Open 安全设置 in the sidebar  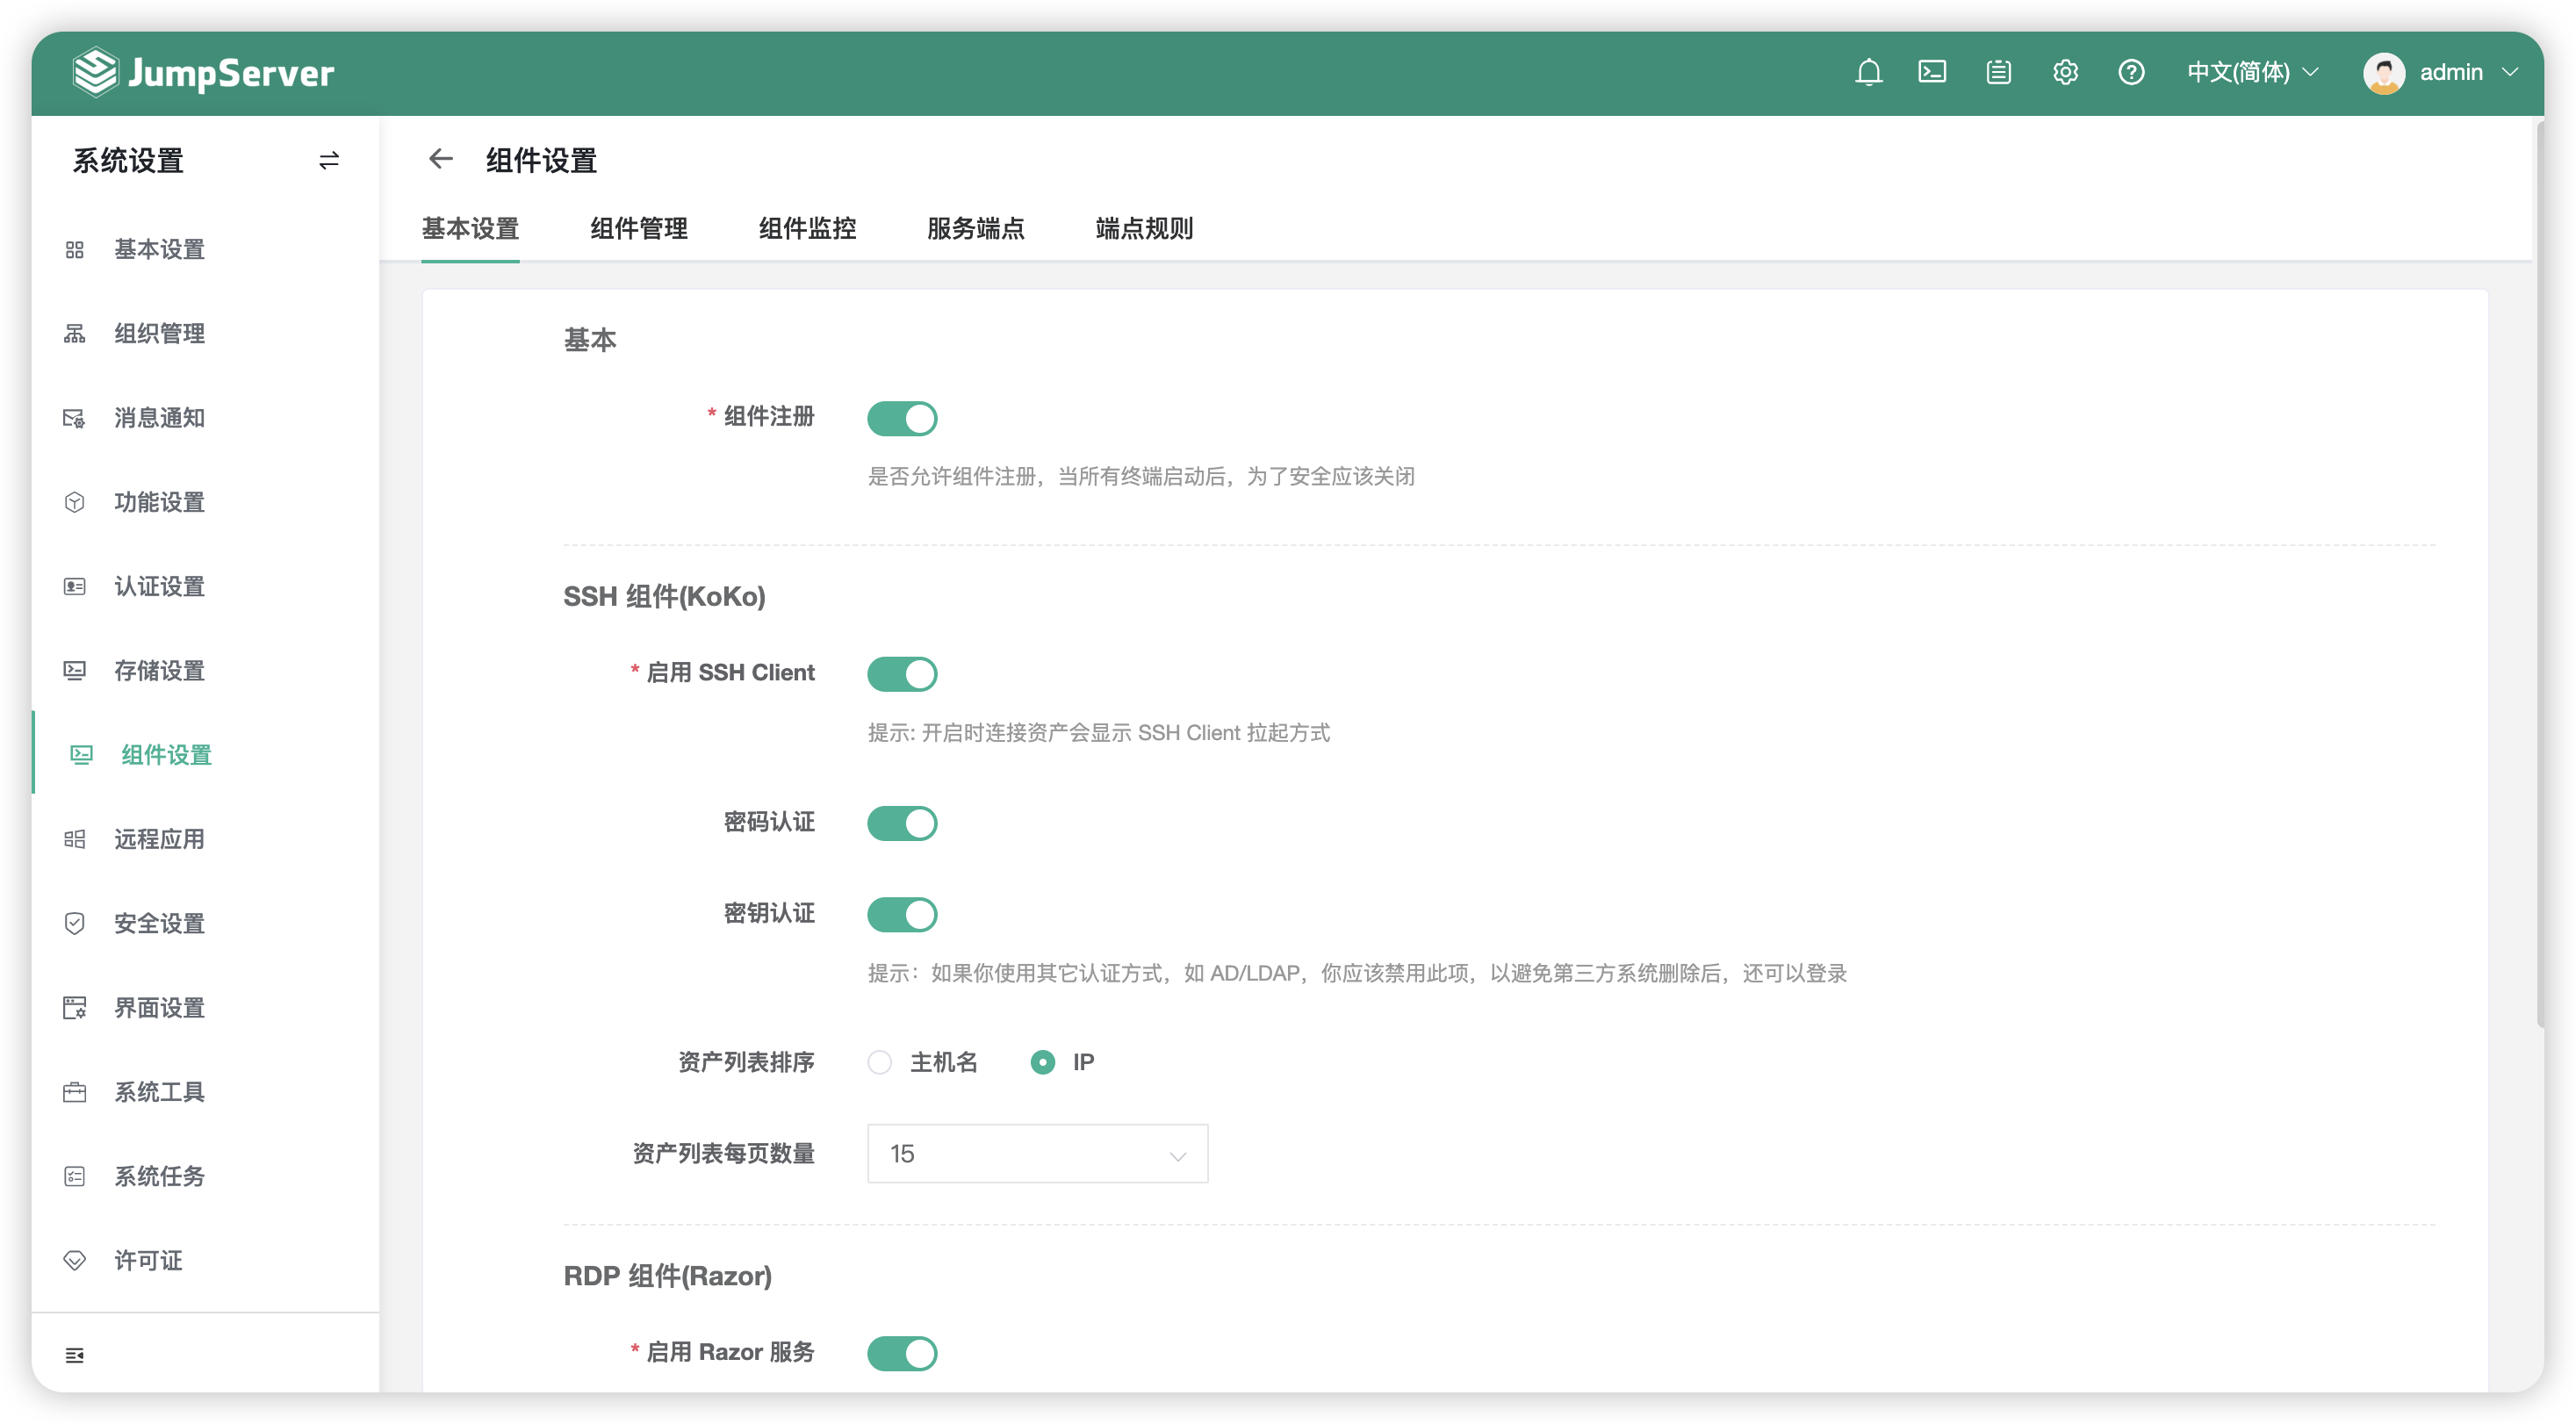pos(205,923)
